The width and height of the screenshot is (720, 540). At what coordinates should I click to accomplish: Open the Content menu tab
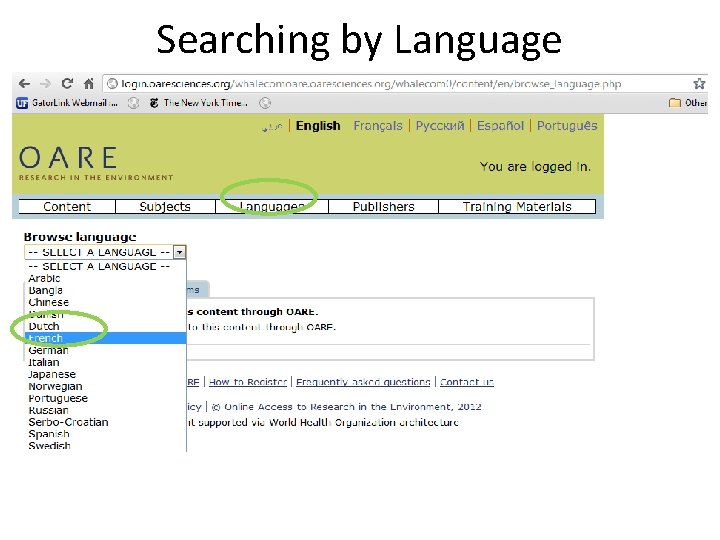[67, 207]
